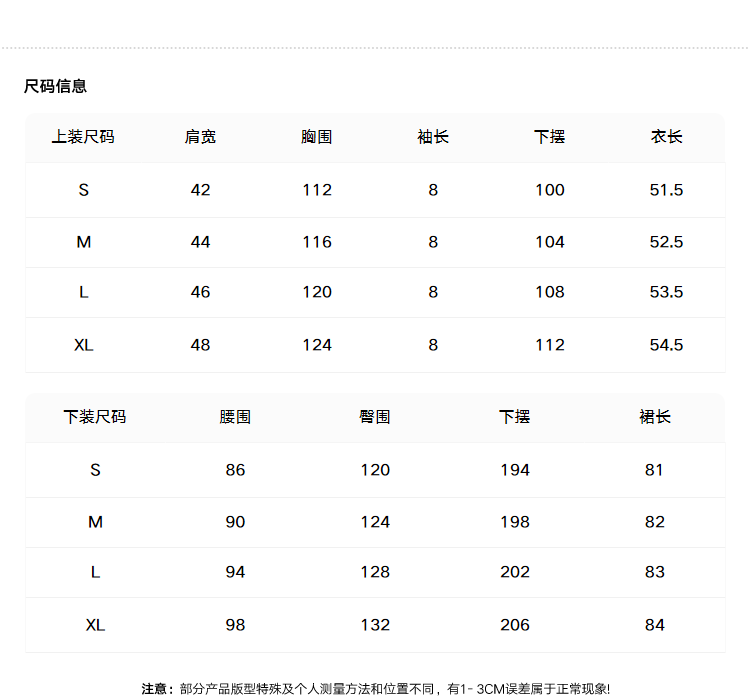Click the 尺码信息 section heading
The width and height of the screenshot is (750, 696).
point(55,86)
